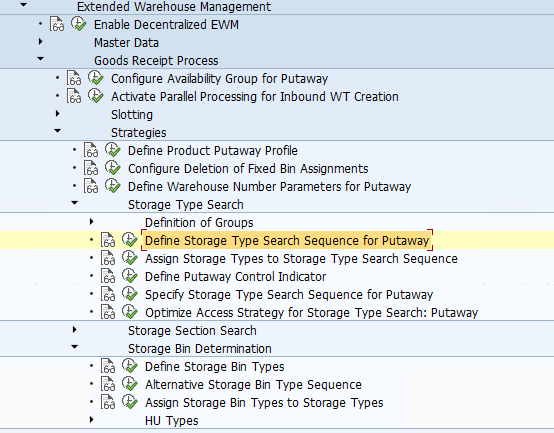Execute activity icon for Configure Deletion of Fixed Bin Assignments
Screen dimensions: 554x433
pos(113,168)
